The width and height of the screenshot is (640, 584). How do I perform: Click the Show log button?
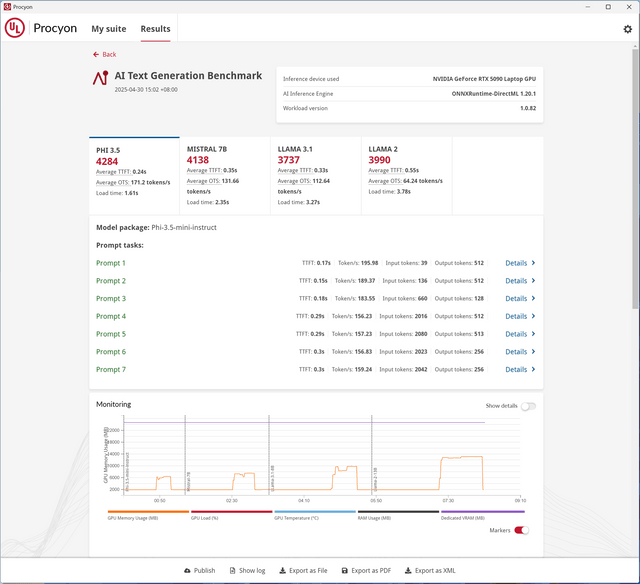(x=247, y=571)
